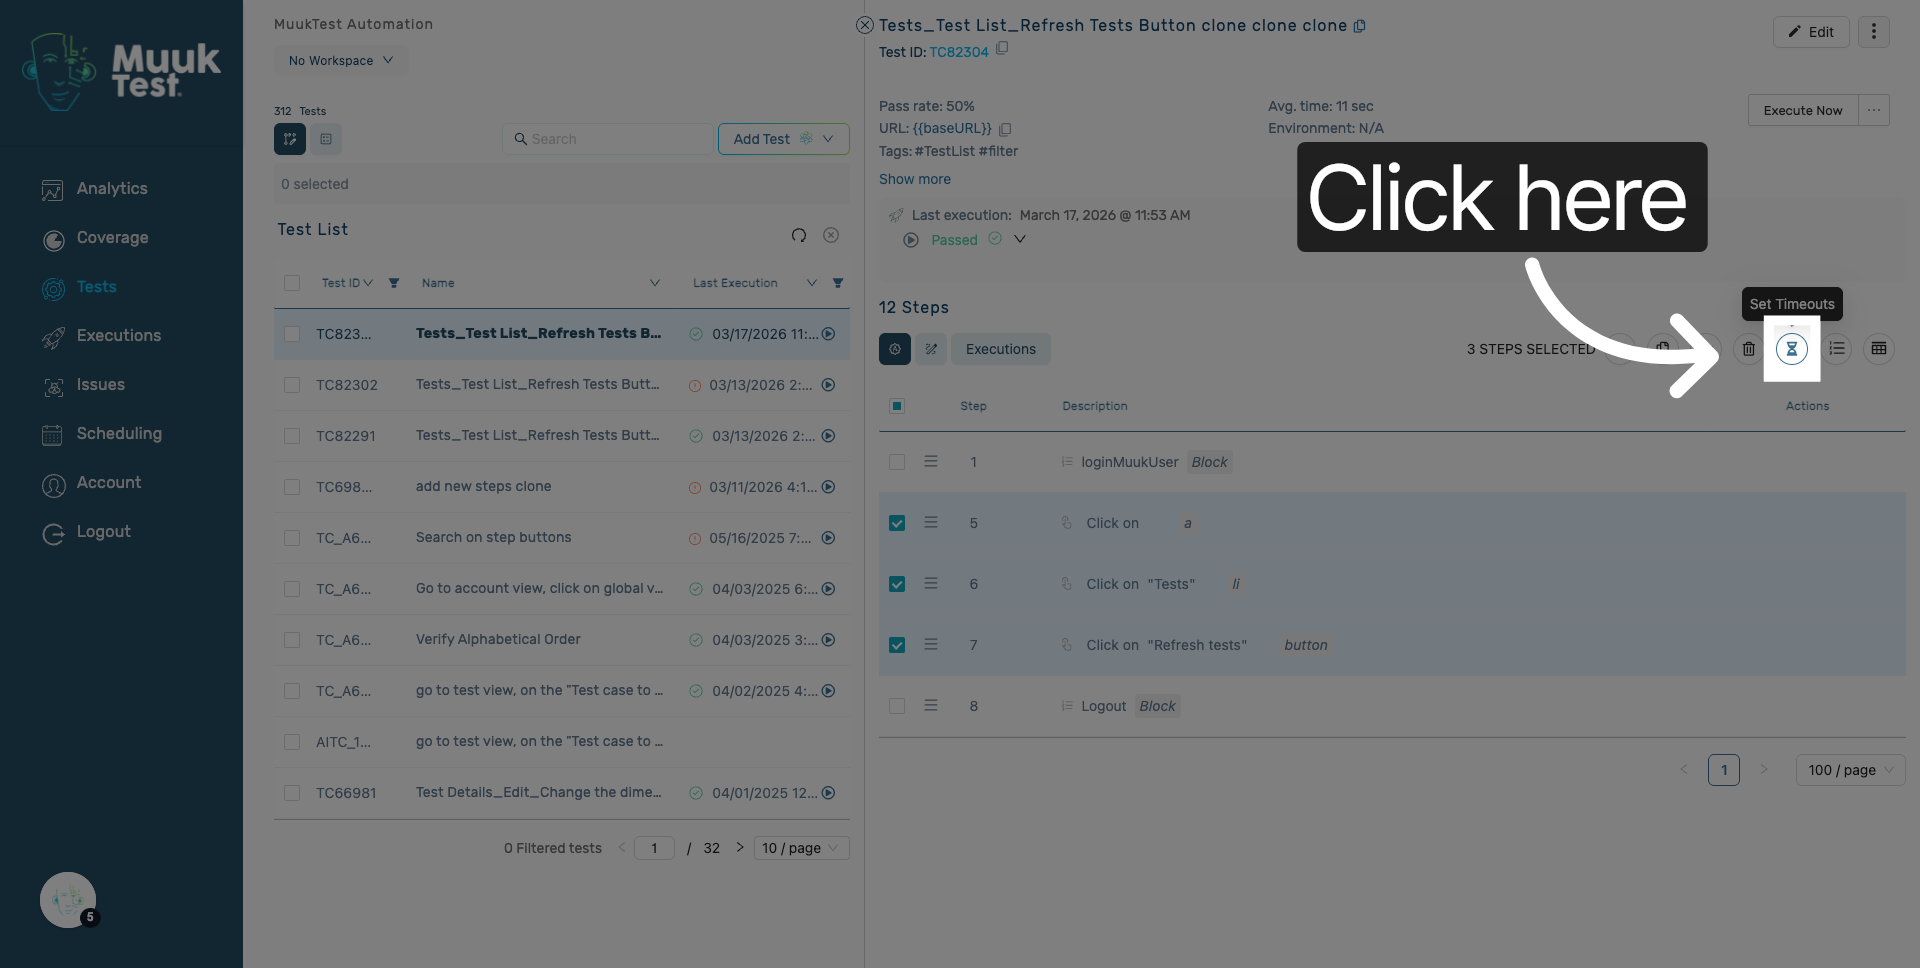Uncheck the checkbox for step 6 Click on "Tests"
The width and height of the screenshot is (1920, 968).
897,584
